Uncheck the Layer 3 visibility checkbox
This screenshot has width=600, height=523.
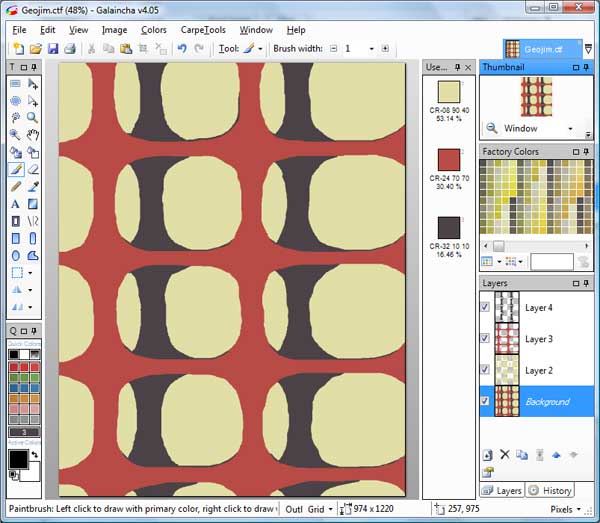click(486, 339)
